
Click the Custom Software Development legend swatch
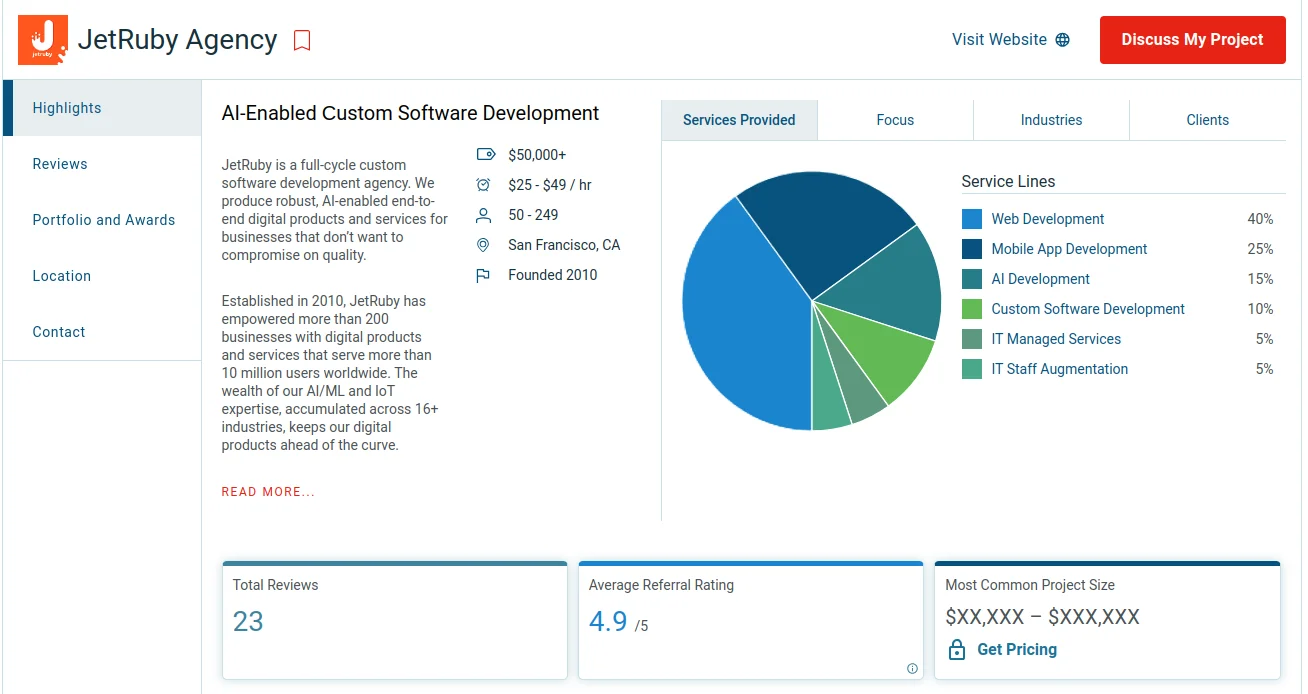pos(972,309)
